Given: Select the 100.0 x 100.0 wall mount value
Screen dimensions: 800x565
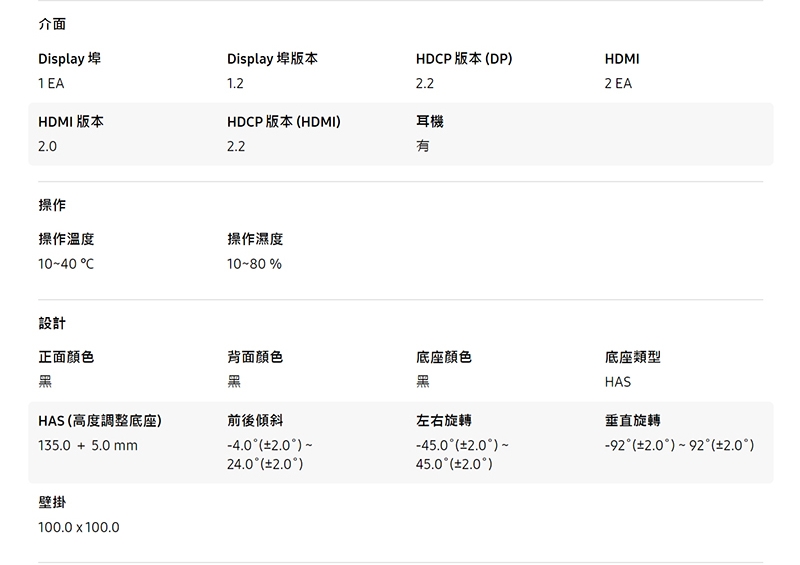Looking at the screenshot, I should [78, 527].
